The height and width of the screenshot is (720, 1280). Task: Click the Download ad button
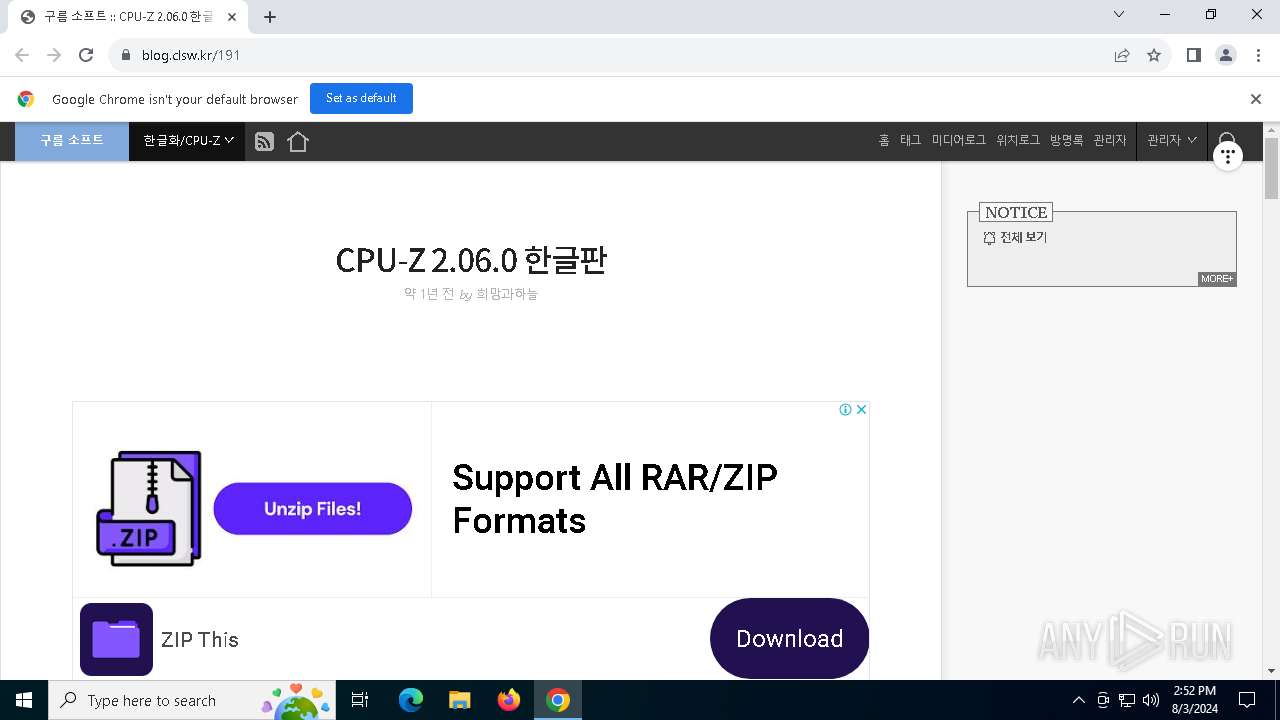point(789,638)
